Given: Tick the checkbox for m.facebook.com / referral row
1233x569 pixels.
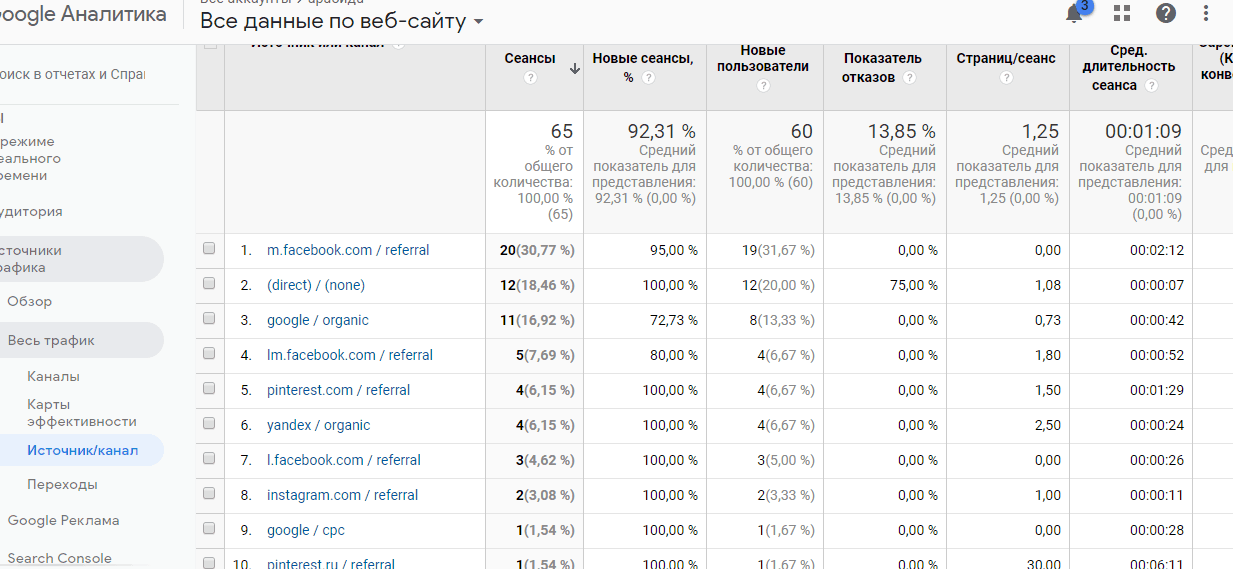Looking at the screenshot, I should [x=209, y=249].
